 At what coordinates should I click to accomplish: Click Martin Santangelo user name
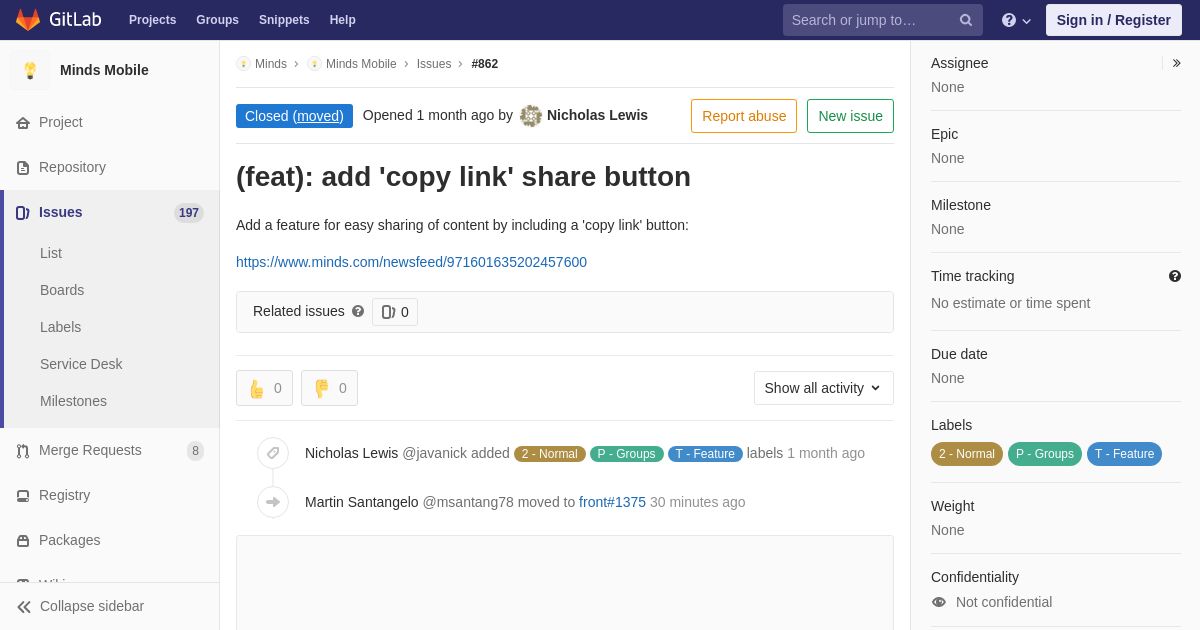pos(362,502)
